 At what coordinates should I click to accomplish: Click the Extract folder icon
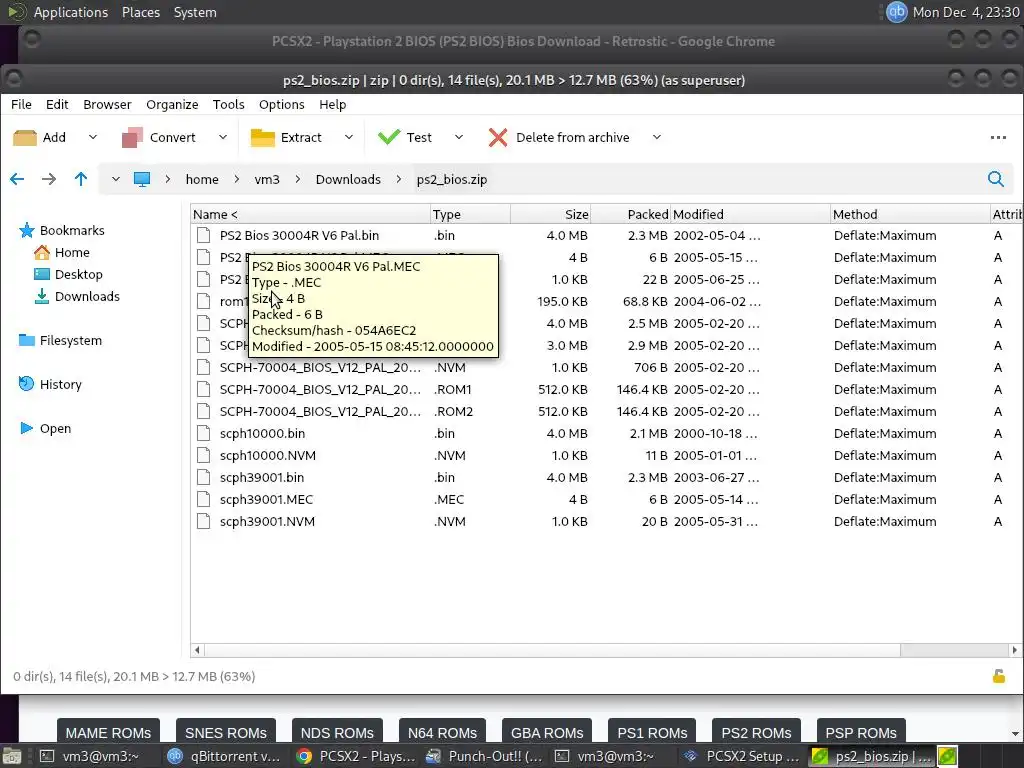click(263, 138)
